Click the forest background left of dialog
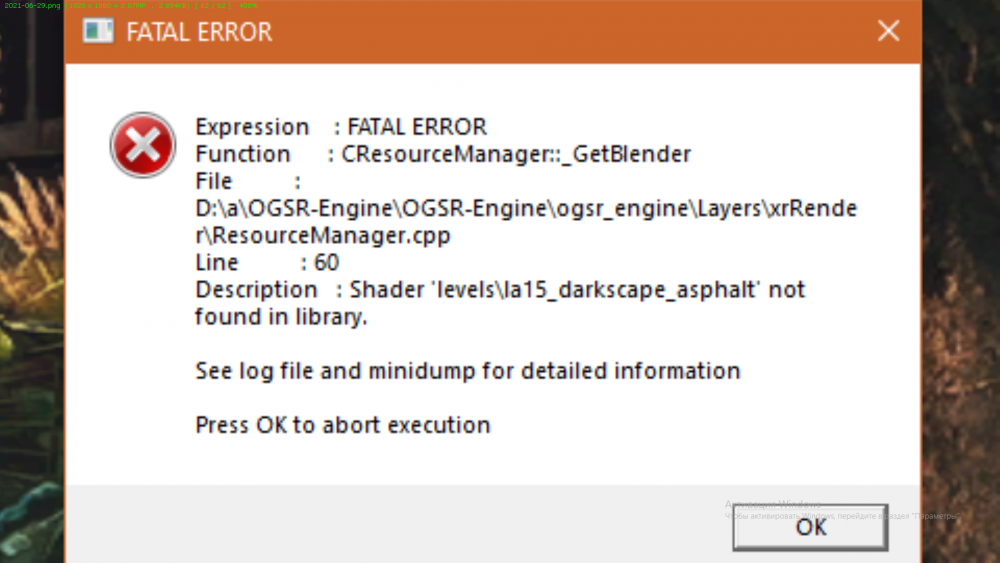Viewport: 1000px width, 563px height. point(30,300)
